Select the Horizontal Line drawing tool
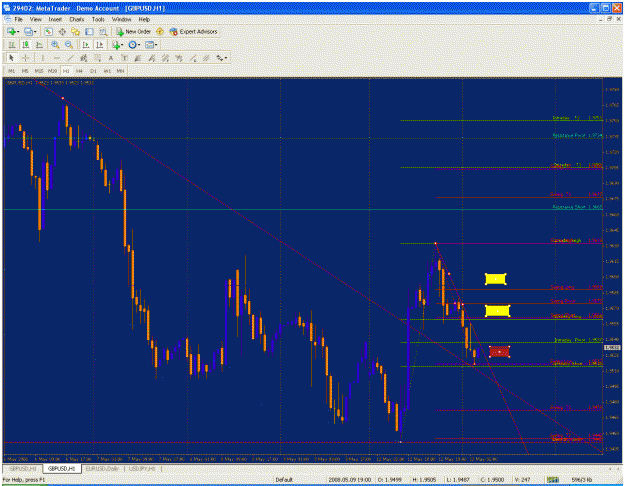 pyautogui.click(x=56, y=58)
